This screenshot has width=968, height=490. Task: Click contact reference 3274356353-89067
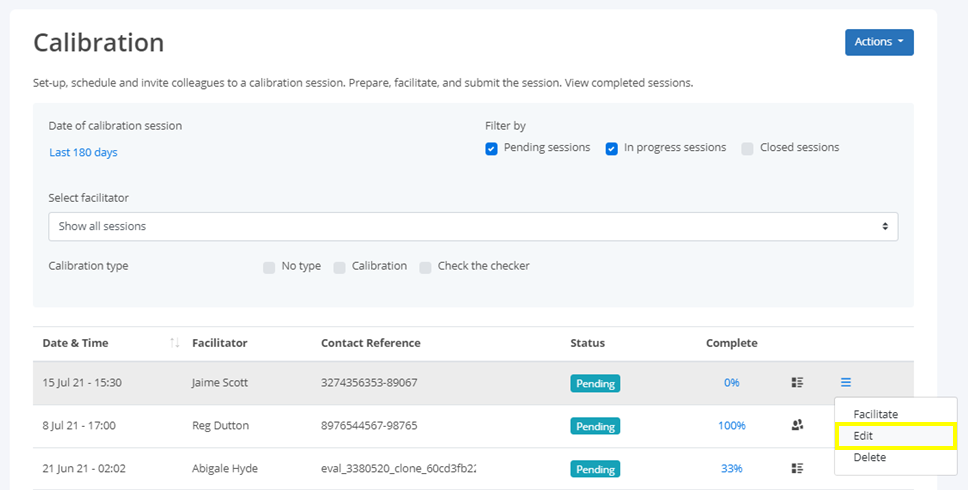(x=369, y=383)
